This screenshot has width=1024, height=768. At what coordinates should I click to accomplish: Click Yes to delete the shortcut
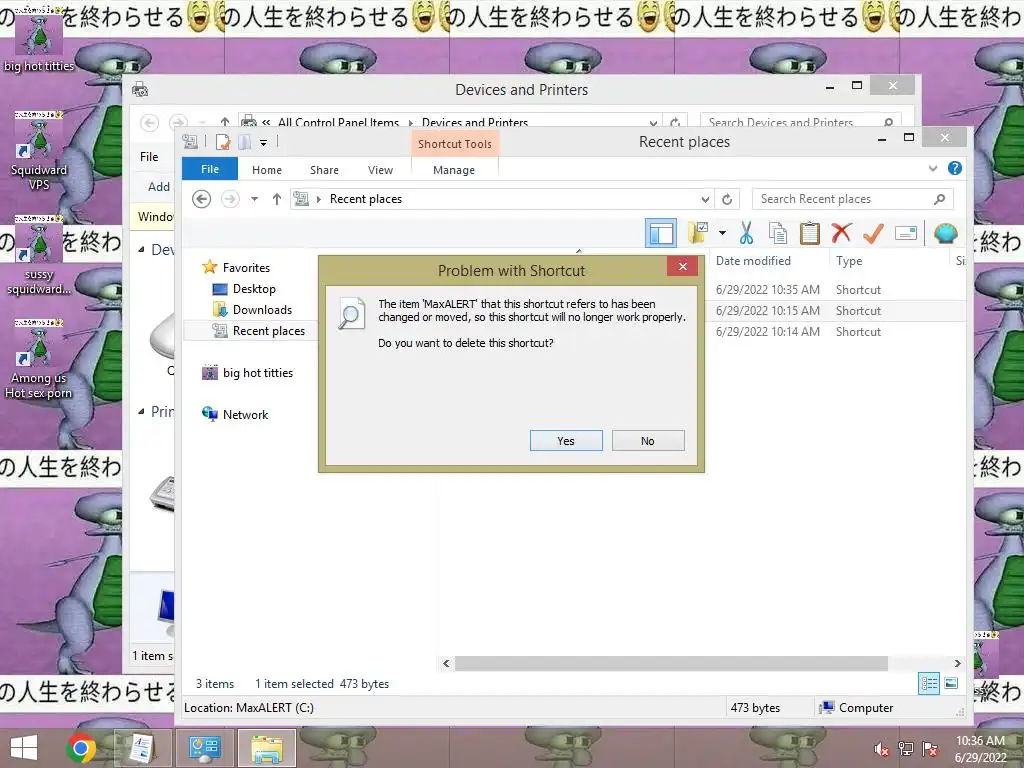(x=566, y=441)
